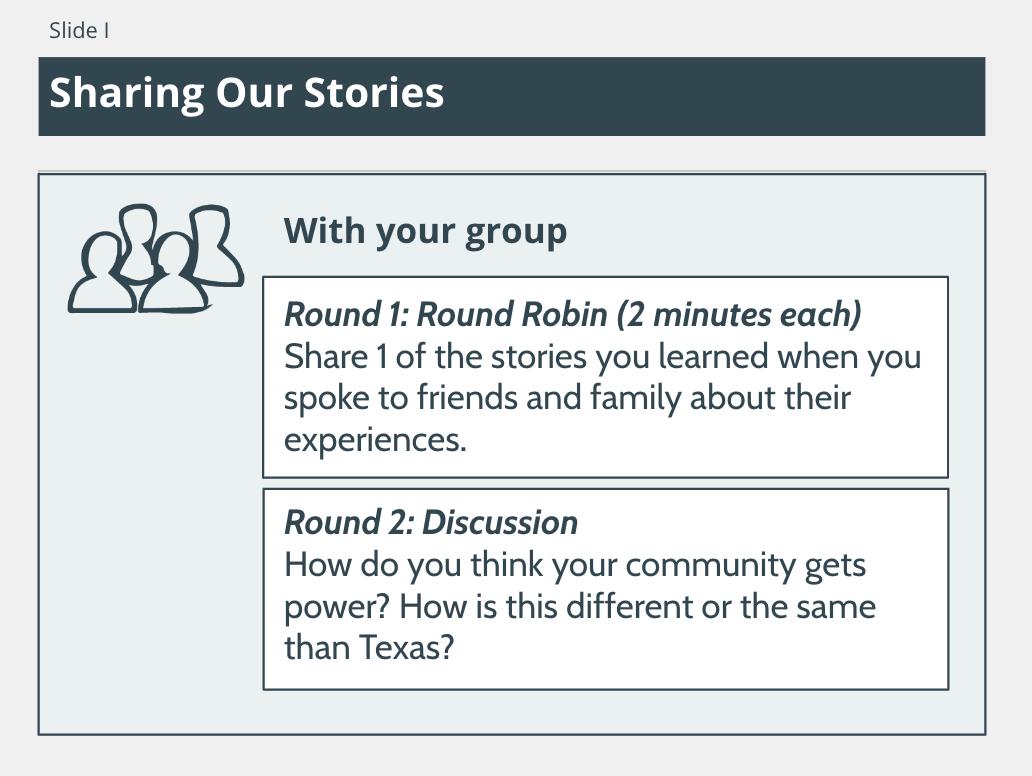This screenshot has height=776, width=1032.
Task: Click the 'Round 2: Discussion' heading
Action: pyautogui.click(x=431, y=523)
